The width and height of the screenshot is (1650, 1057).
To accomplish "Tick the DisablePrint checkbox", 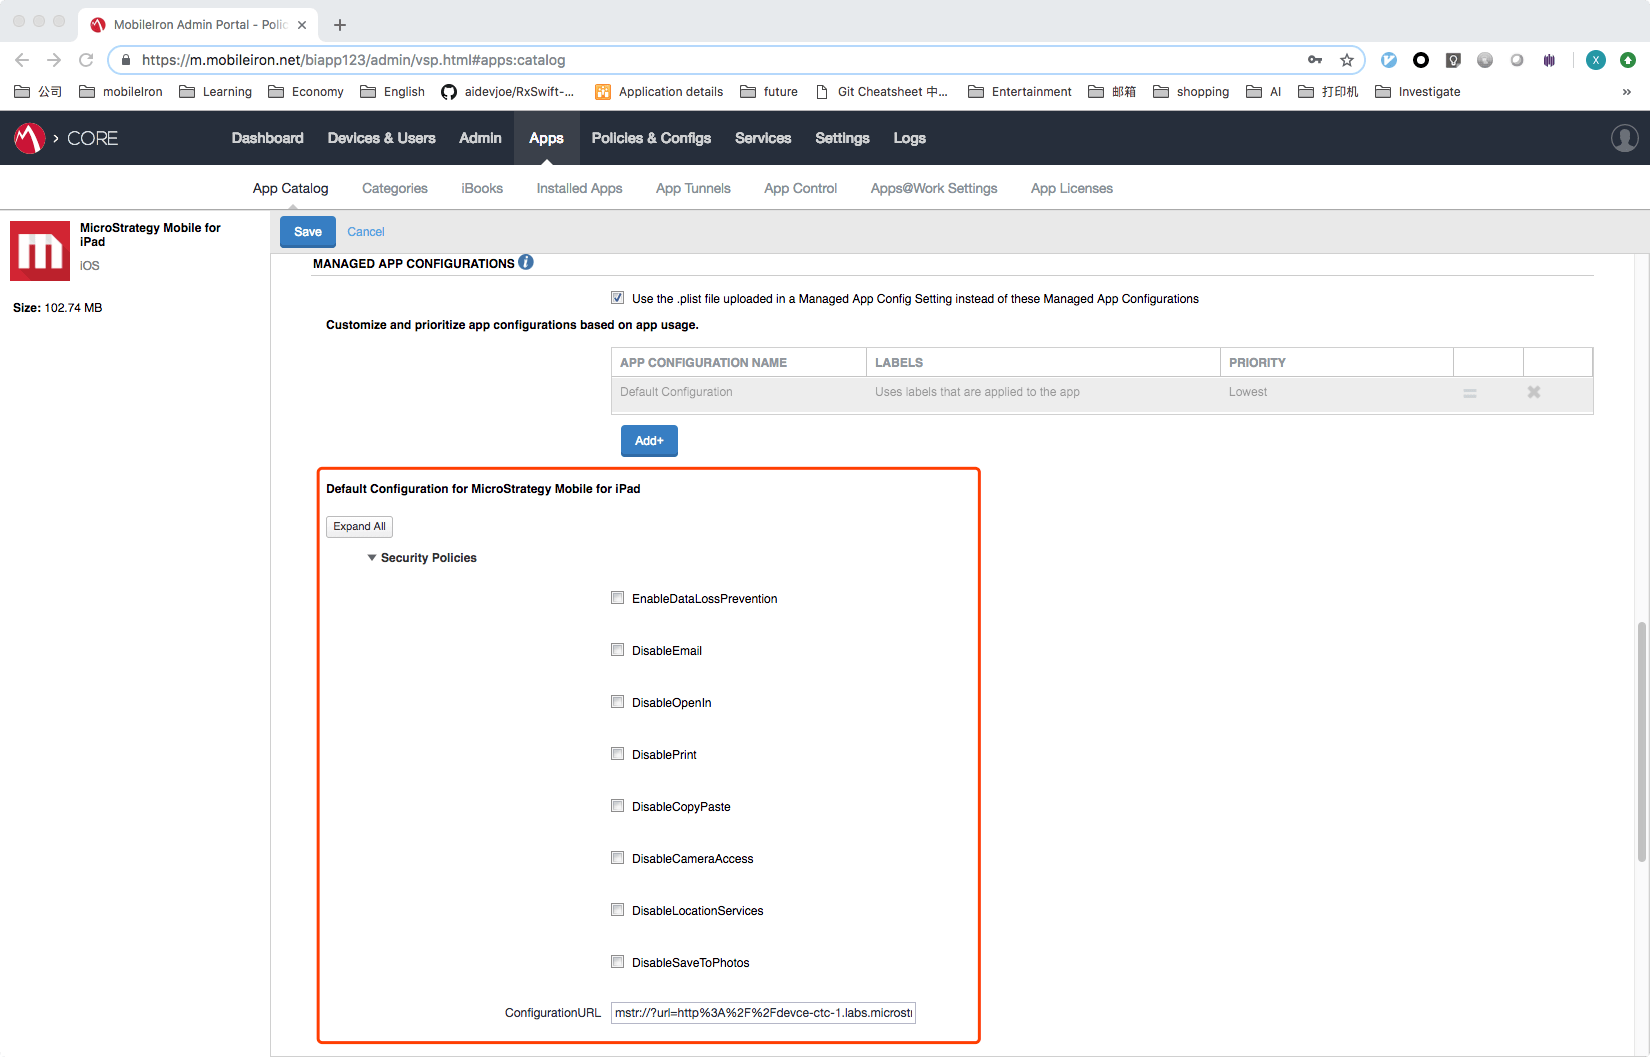I will [x=618, y=754].
